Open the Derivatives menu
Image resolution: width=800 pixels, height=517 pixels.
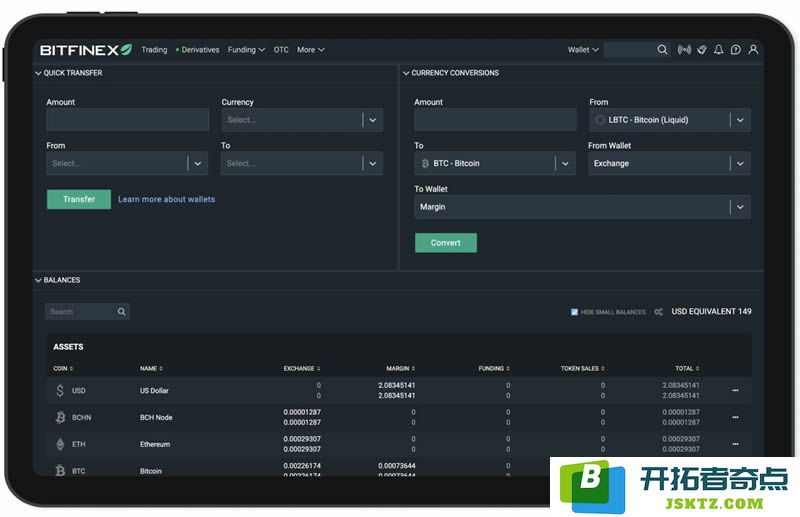coord(197,50)
